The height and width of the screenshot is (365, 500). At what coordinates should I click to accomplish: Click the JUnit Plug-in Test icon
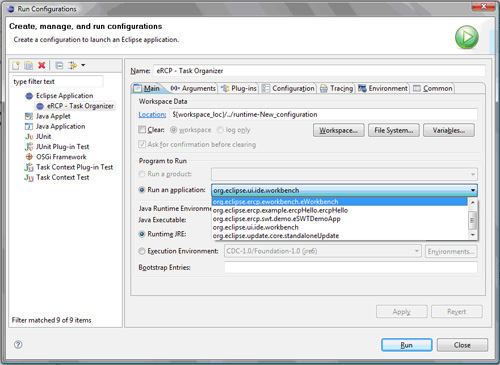[29, 147]
